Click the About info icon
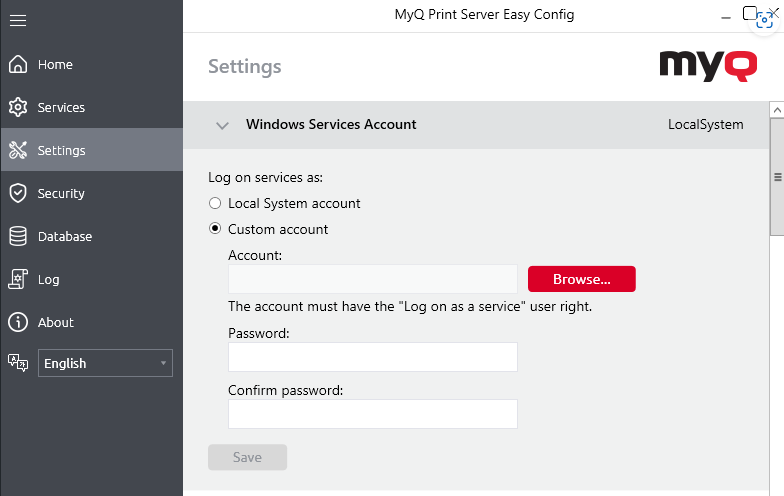Image resolution: width=784 pixels, height=496 pixels. (18, 322)
